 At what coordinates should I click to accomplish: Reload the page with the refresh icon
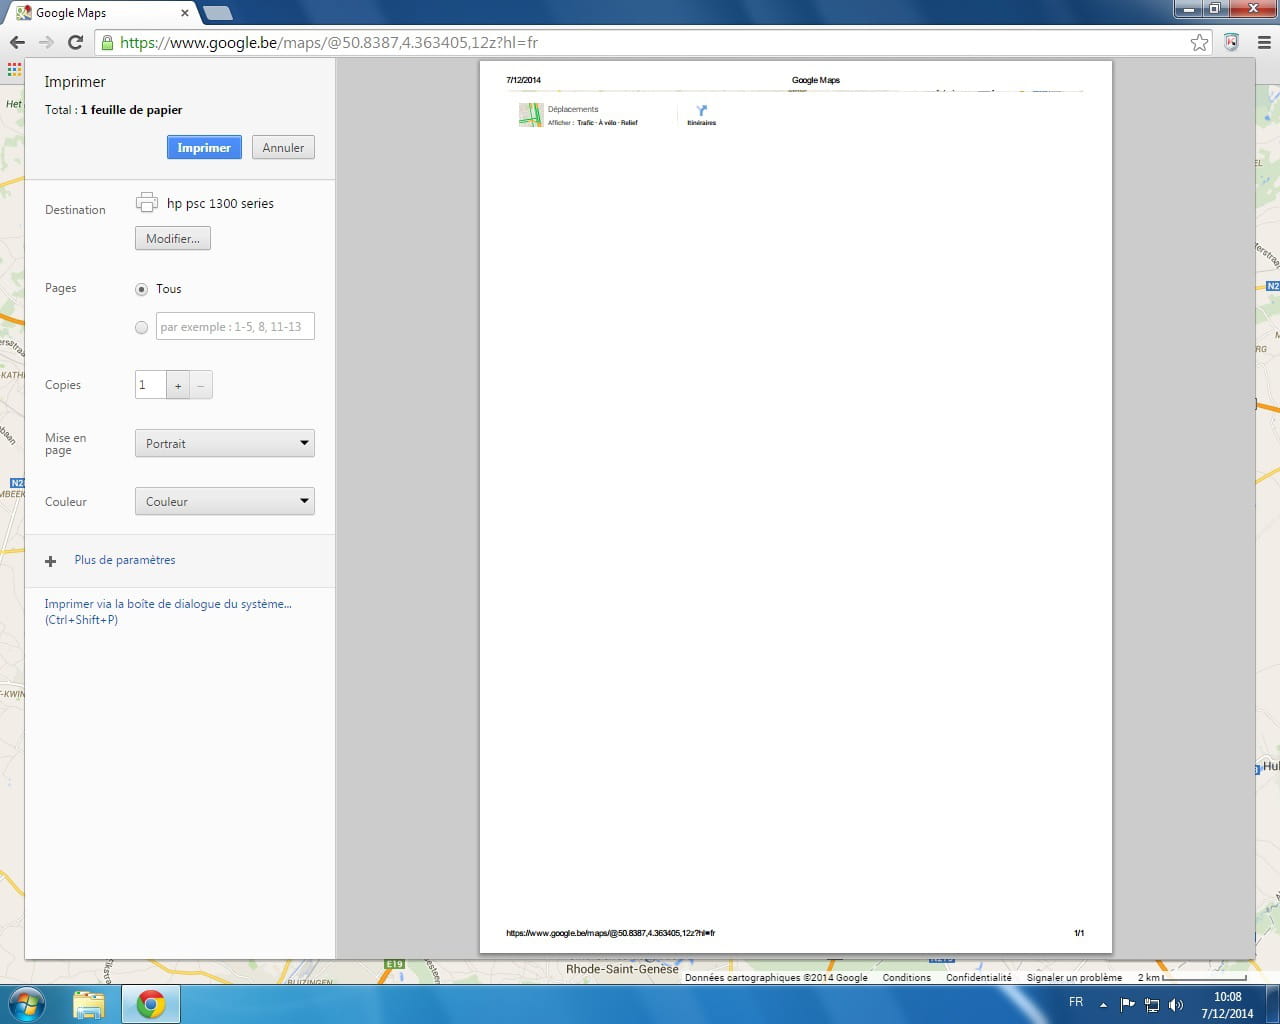tap(75, 42)
